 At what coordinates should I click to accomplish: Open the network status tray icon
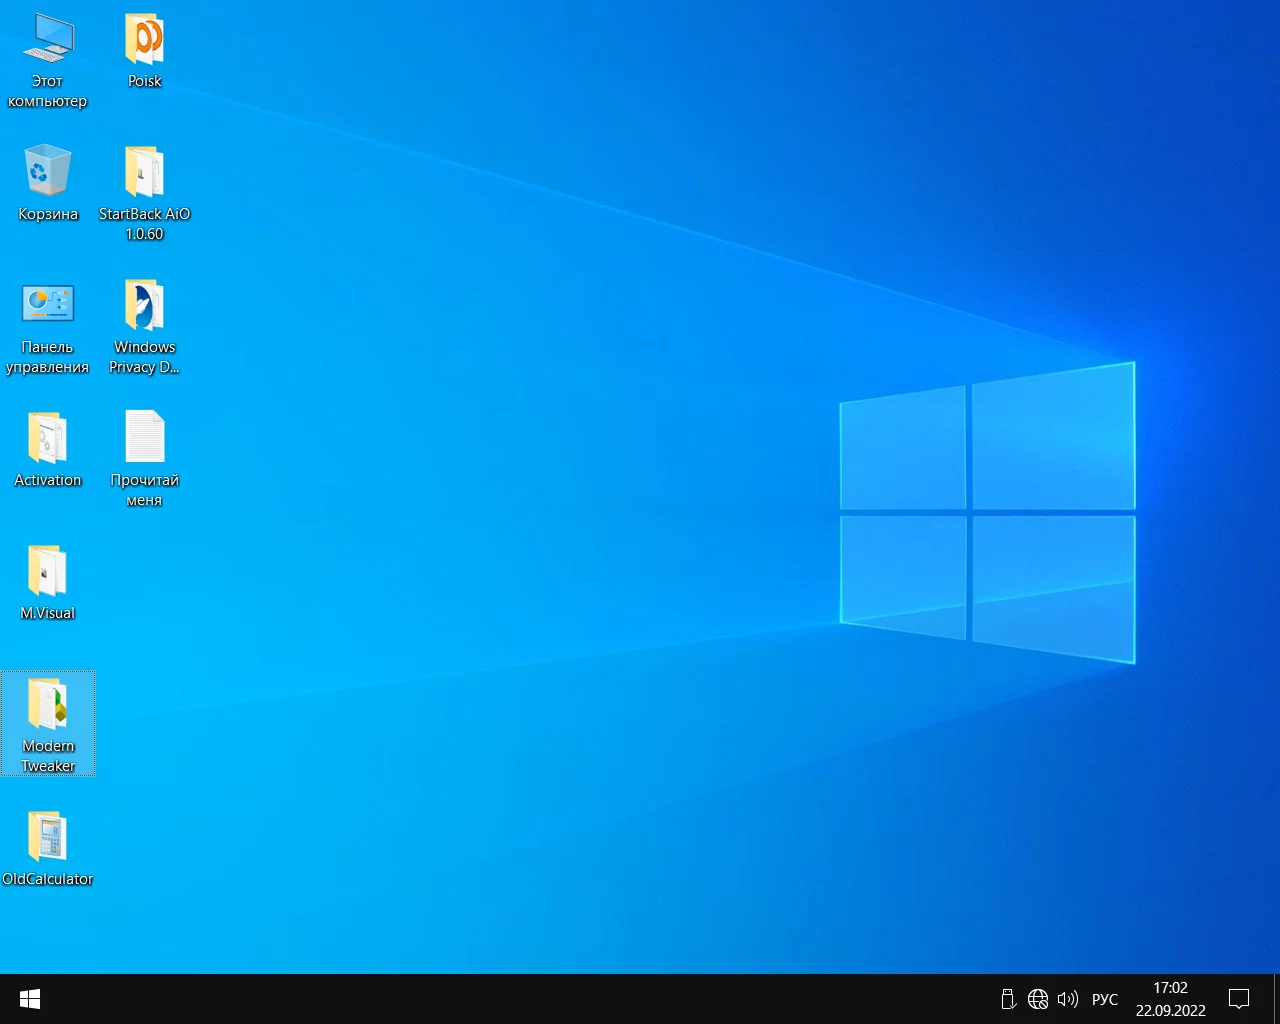pos(1038,999)
